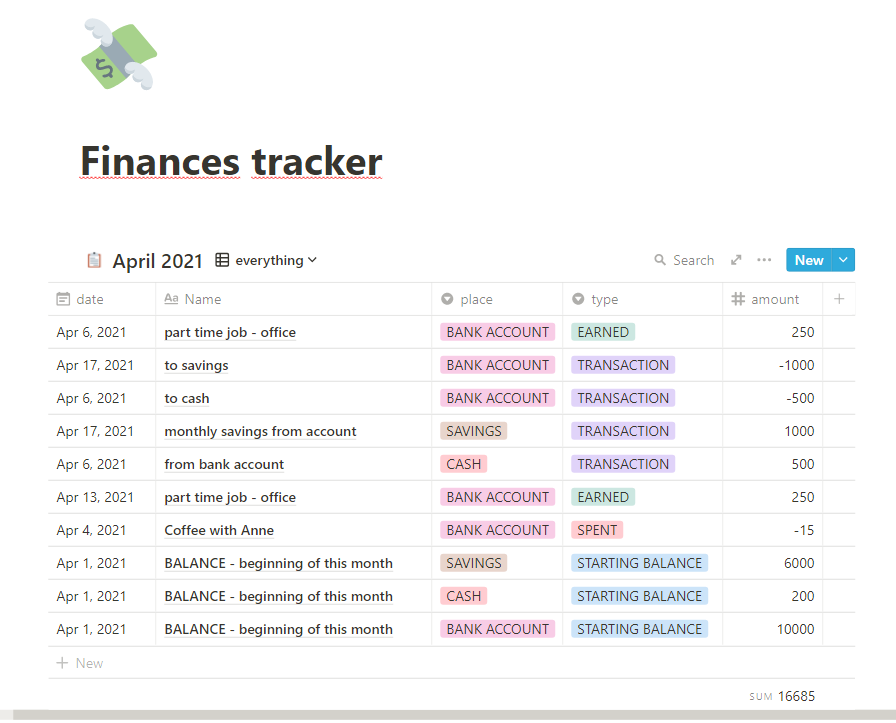The image size is (896, 723).
Task: Click the SAVINGS tag in monthly savings row
Action: tap(474, 431)
